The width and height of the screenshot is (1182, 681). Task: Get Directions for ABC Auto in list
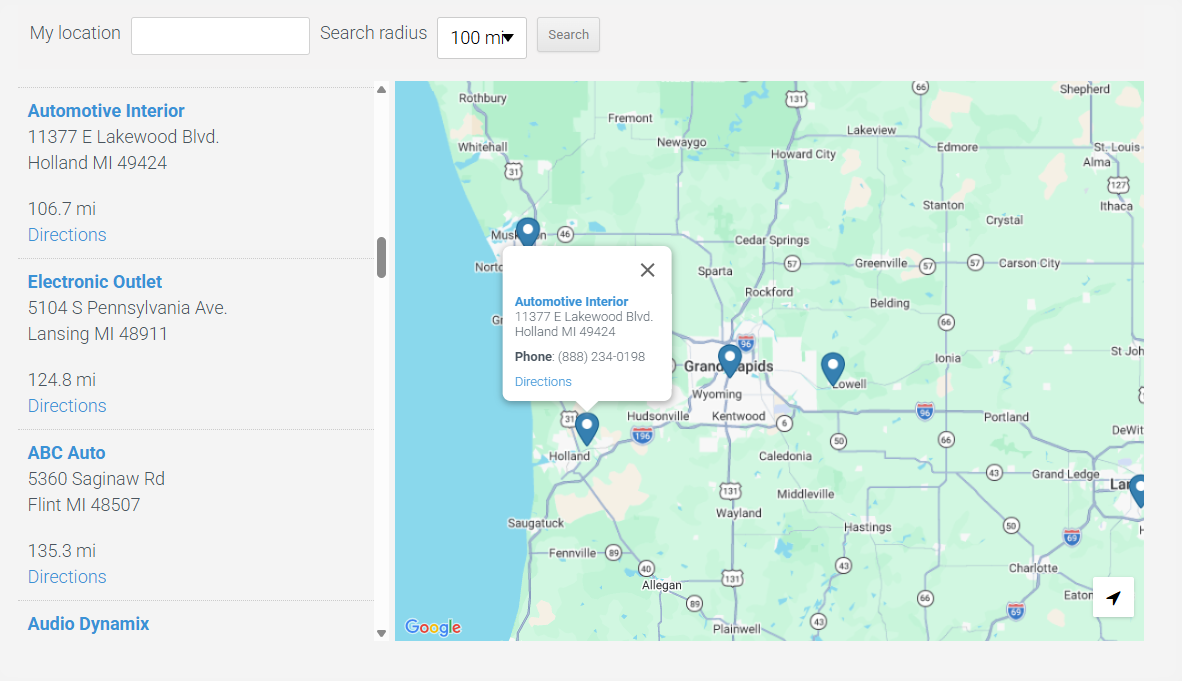pyautogui.click(x=67, y=577)
